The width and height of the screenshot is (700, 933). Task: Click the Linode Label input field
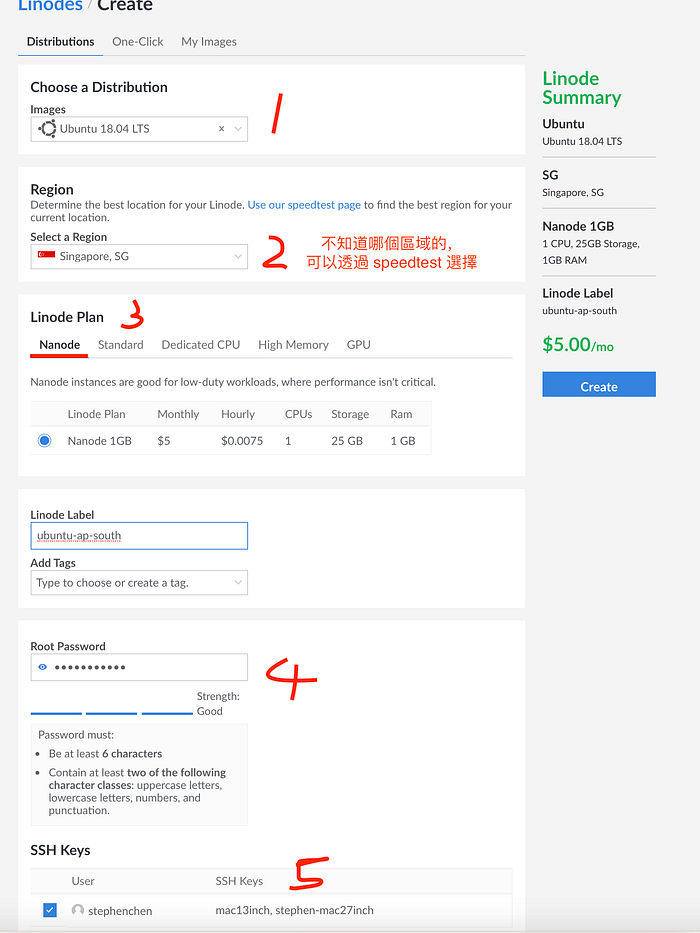[x=139, y=536]
